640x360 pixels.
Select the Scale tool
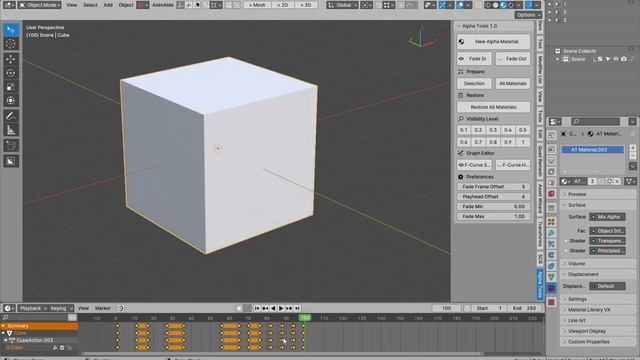tap(11, 87)
